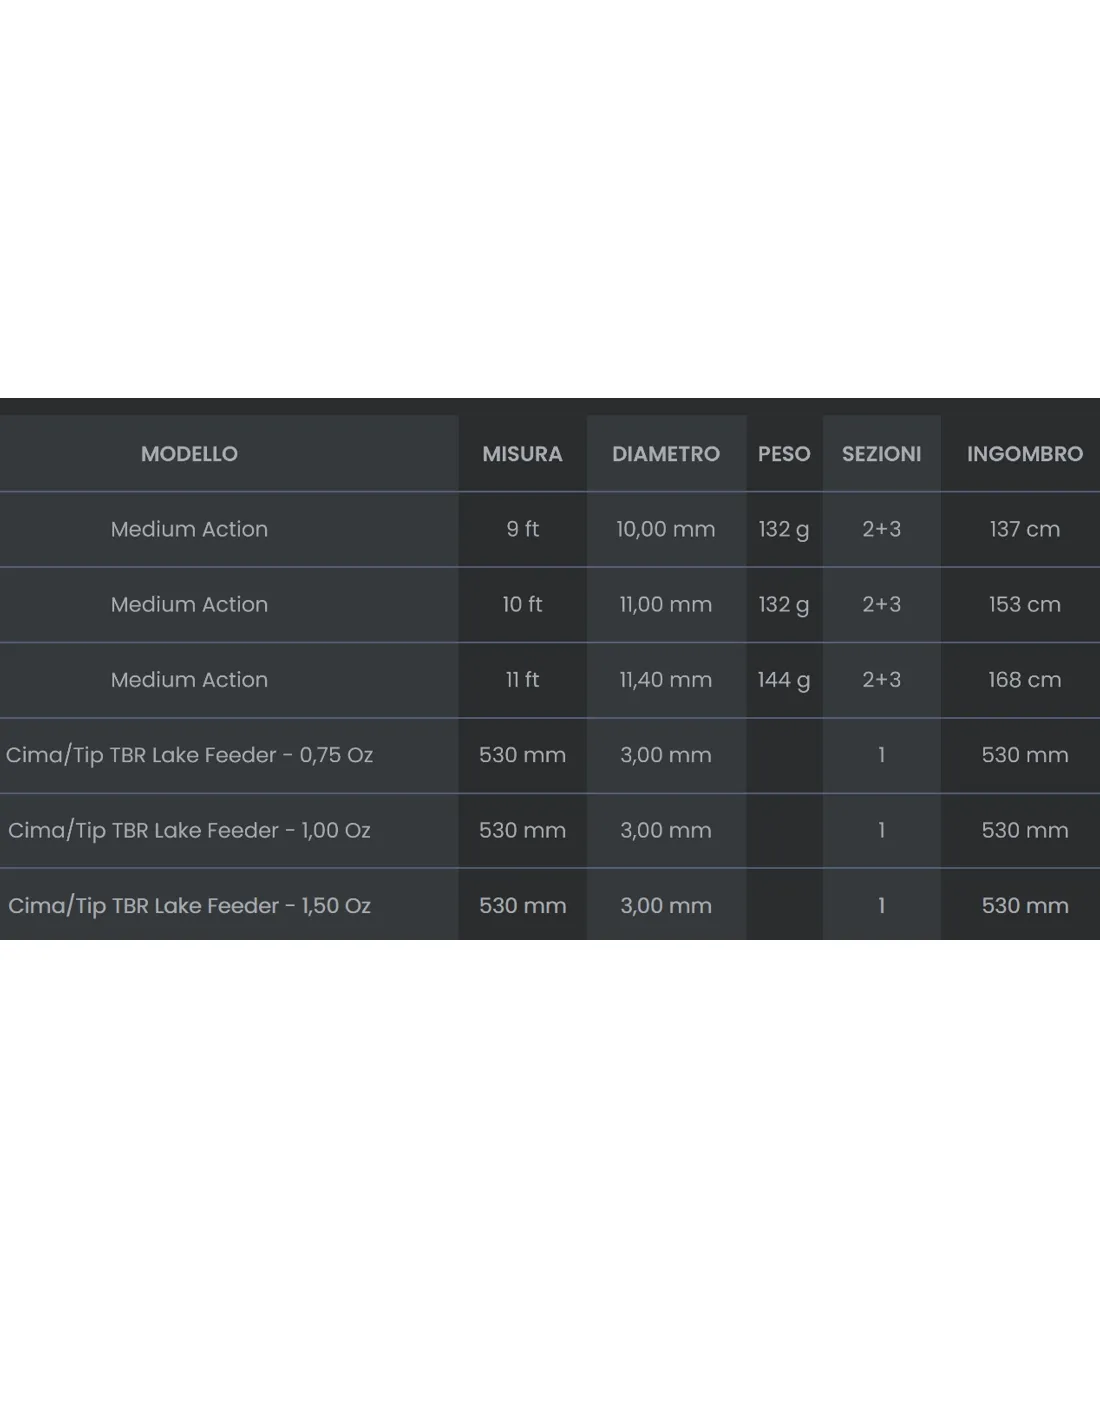The image size is (1100, 1422).
Task: Click the 11,00 mm diameter cell
Action: (x=666, y=604)
